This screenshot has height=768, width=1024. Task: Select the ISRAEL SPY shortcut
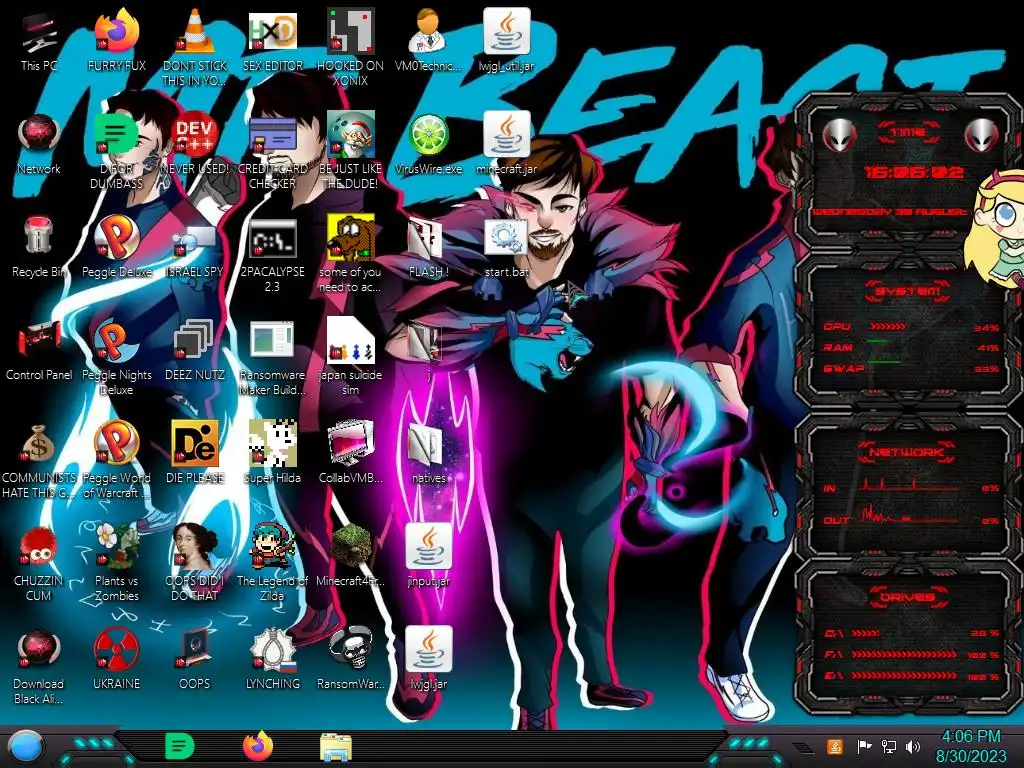(195, 248)
